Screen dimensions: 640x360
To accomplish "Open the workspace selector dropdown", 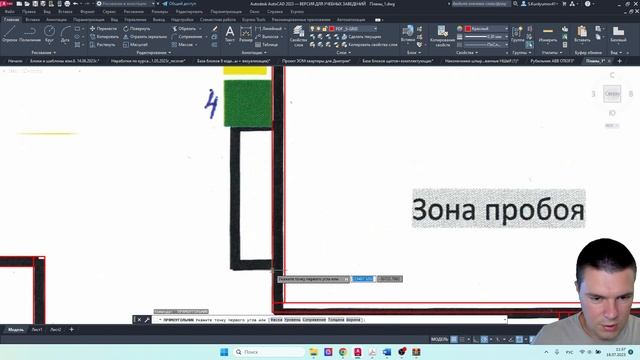I will [x=127, y=4].
